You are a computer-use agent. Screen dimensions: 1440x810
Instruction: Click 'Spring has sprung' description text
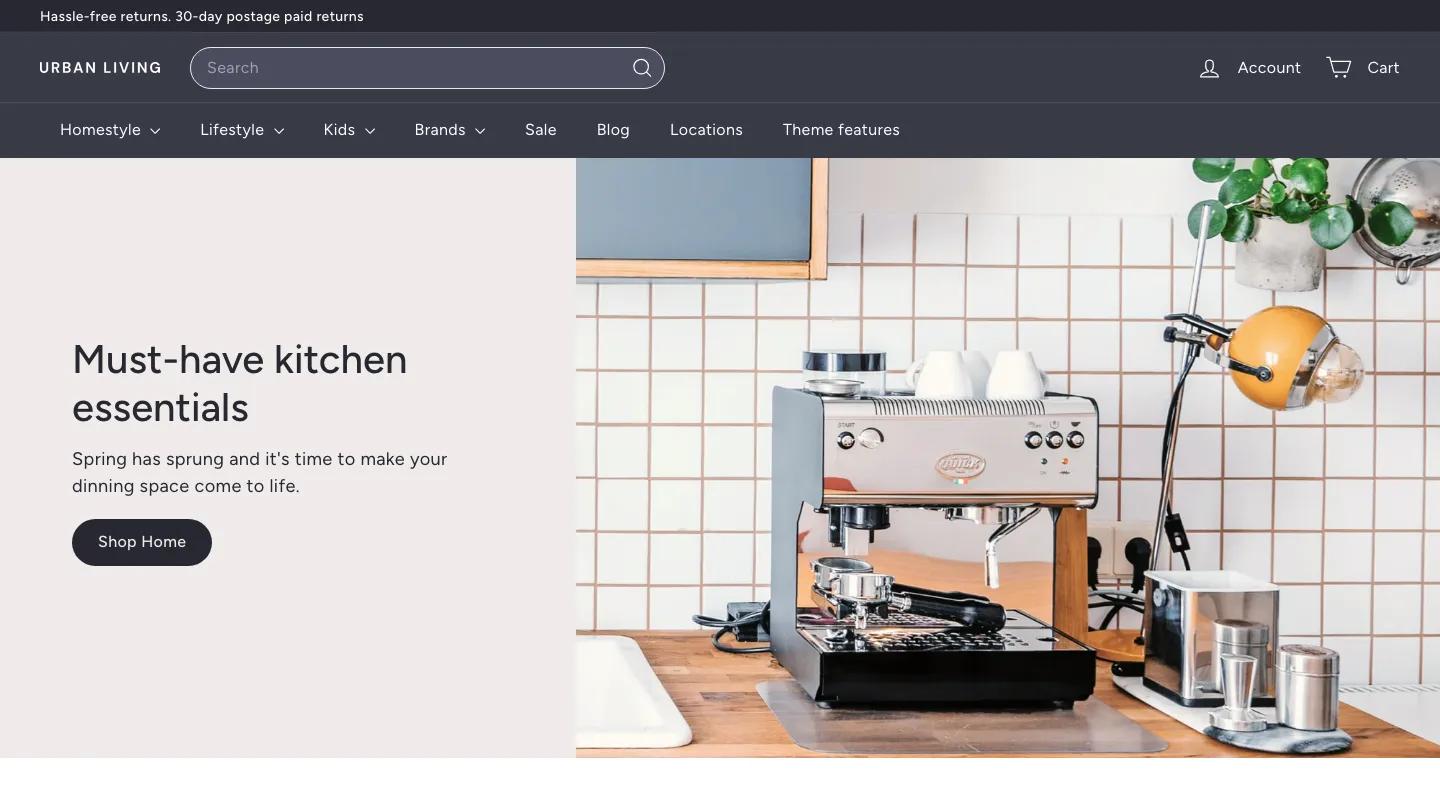[x=260, y=473]
